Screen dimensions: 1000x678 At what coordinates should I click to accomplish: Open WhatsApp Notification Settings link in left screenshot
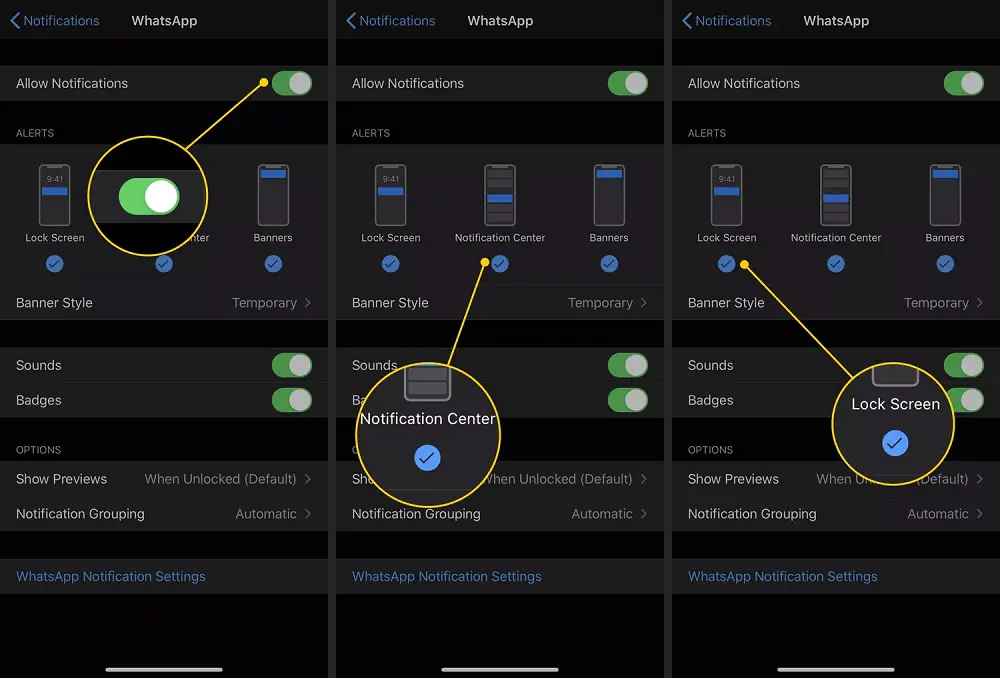point(111,577)
